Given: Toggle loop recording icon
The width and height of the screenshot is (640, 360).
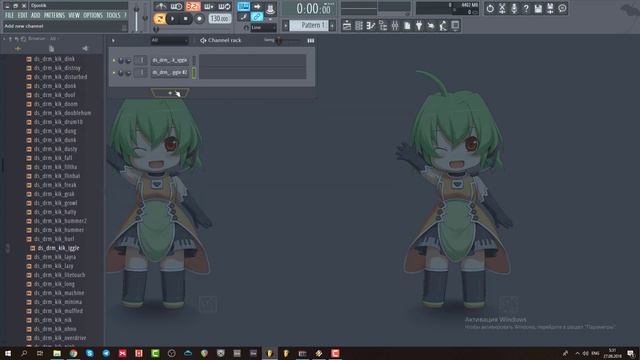Looking at the screenshot, I should [224, 7].
